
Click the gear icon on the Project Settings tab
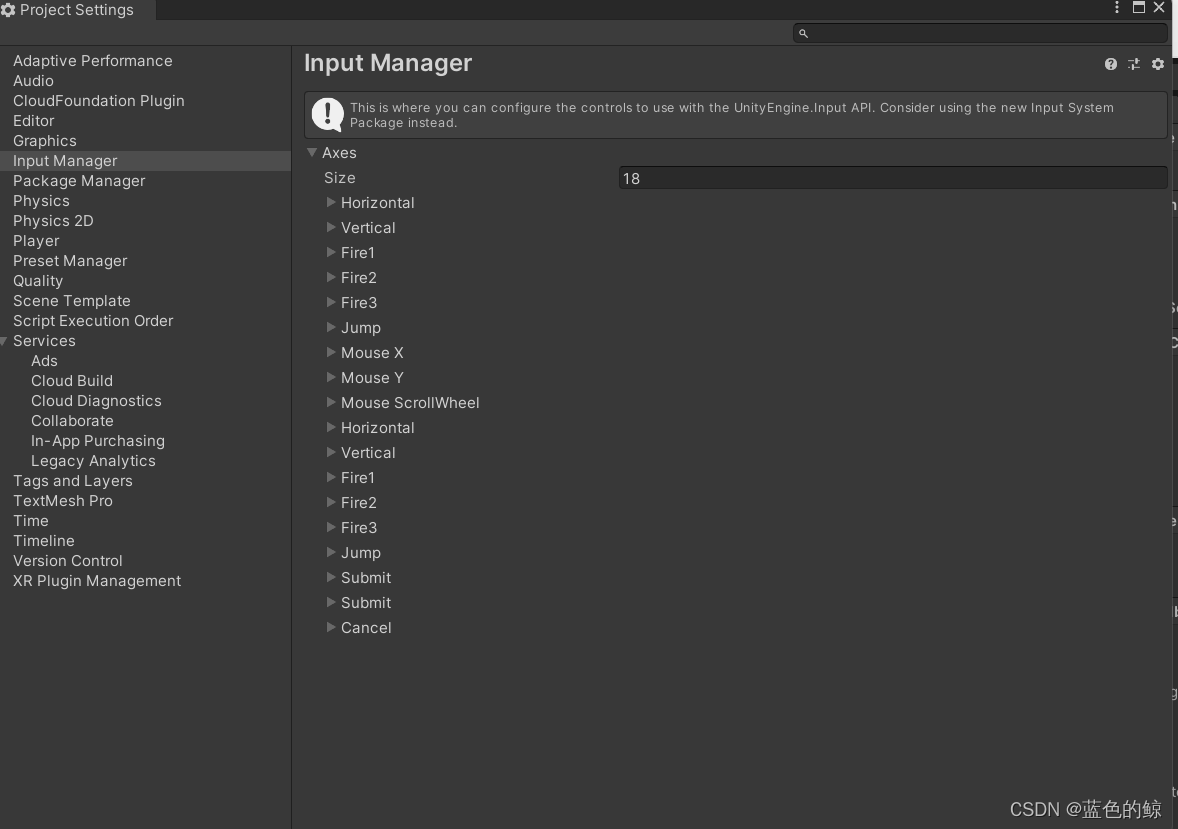coord(10,9)
